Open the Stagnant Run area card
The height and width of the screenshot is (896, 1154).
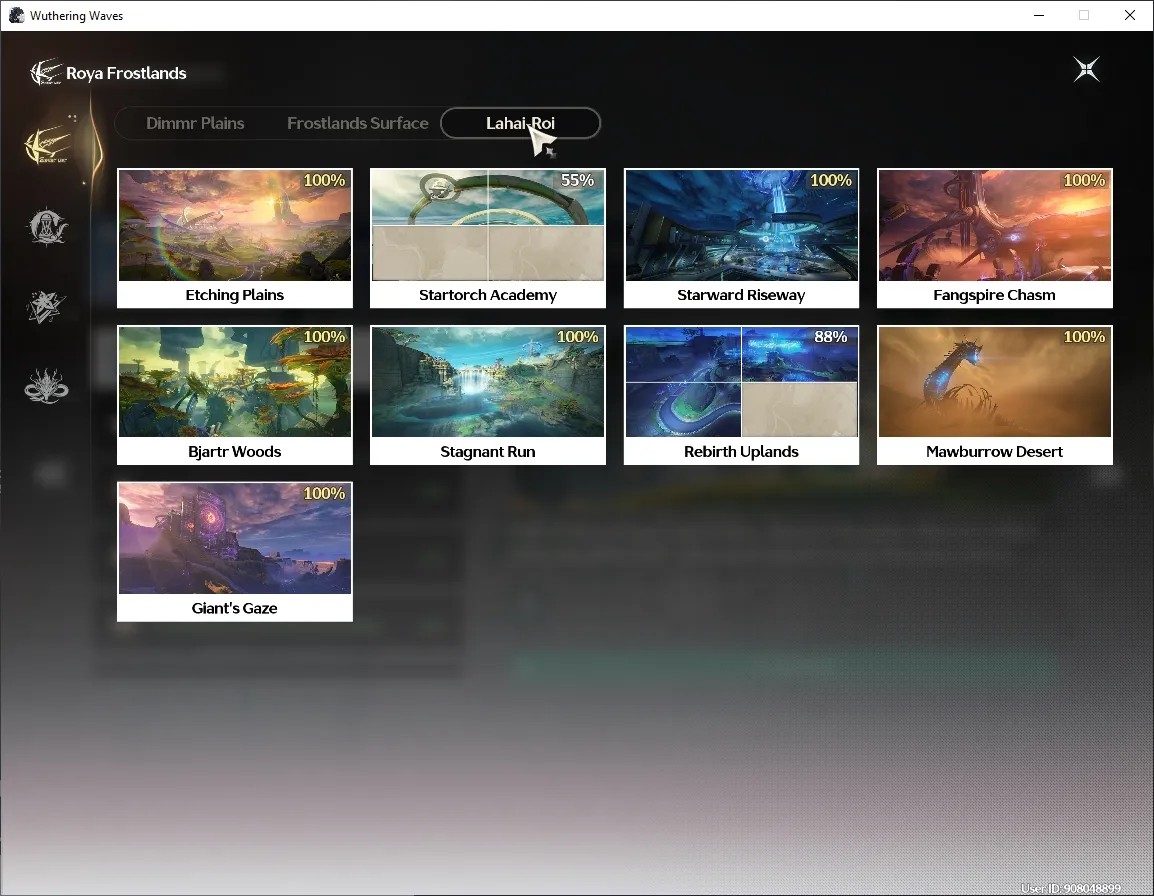coord(488,395)
